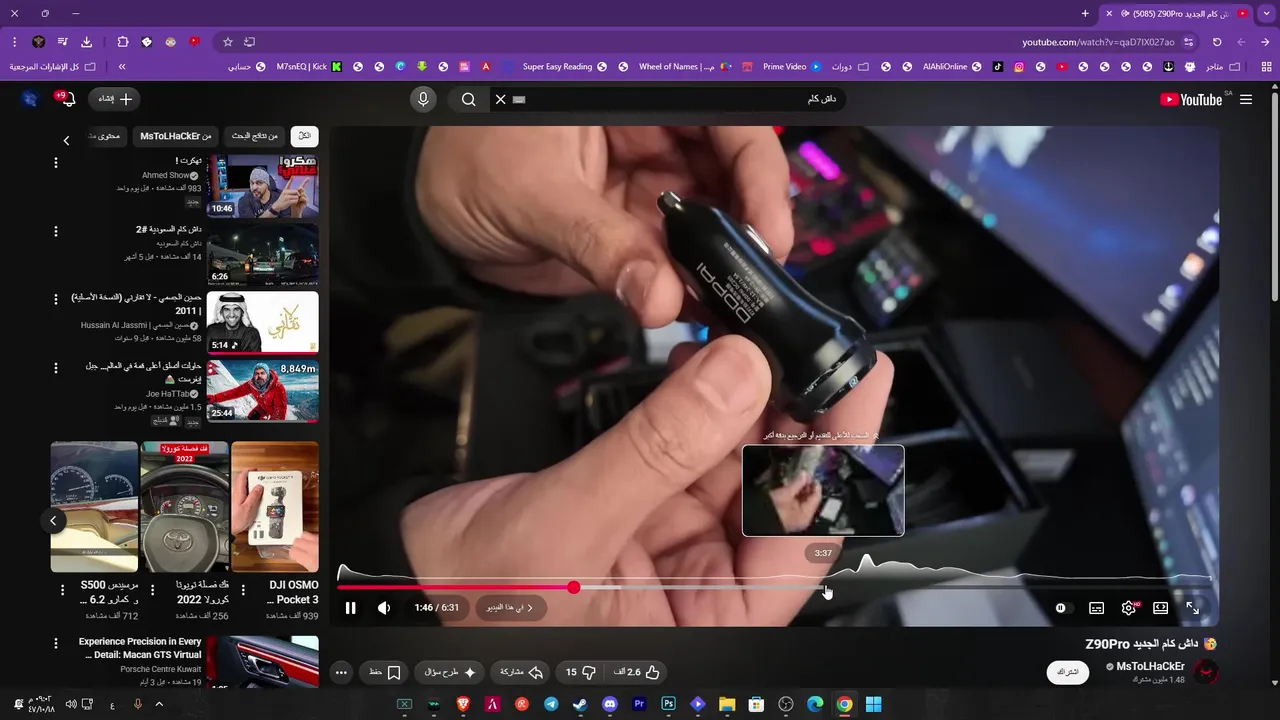
Task: Bookmark this page with the star
Action: (228, 42)
